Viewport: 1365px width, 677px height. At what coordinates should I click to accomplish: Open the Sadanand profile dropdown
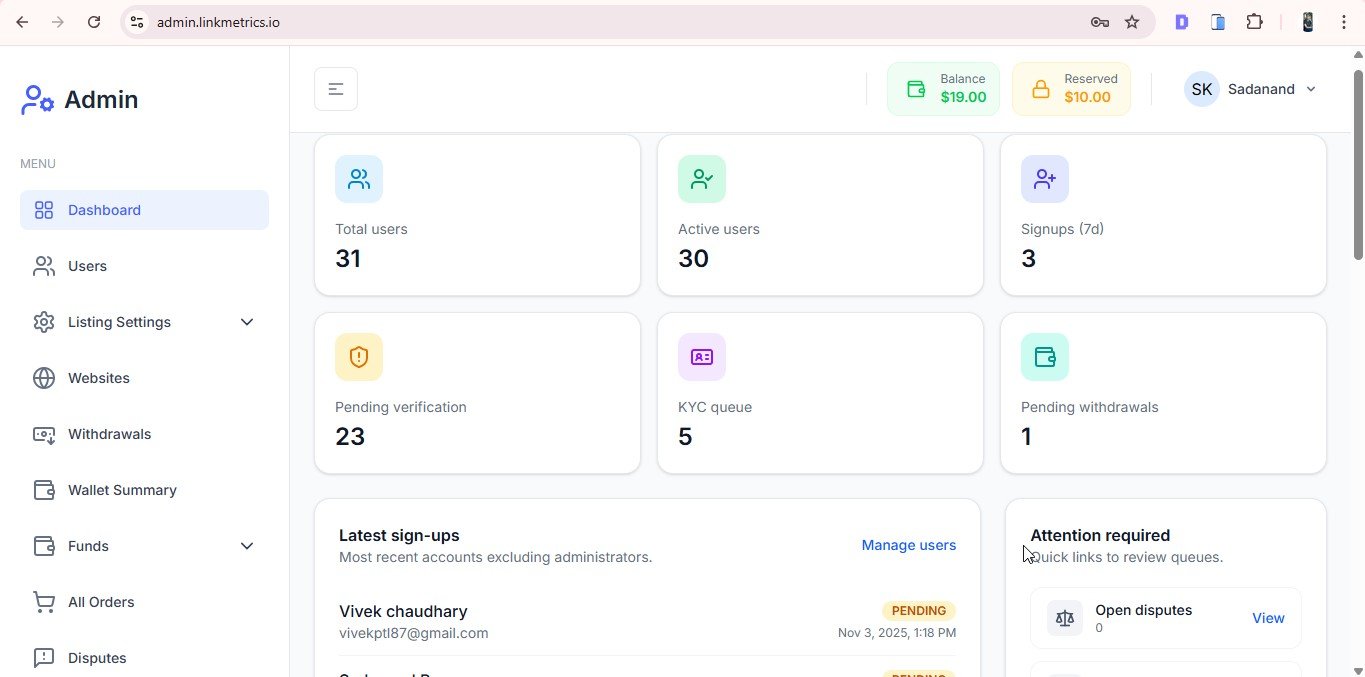(1251, 89)
